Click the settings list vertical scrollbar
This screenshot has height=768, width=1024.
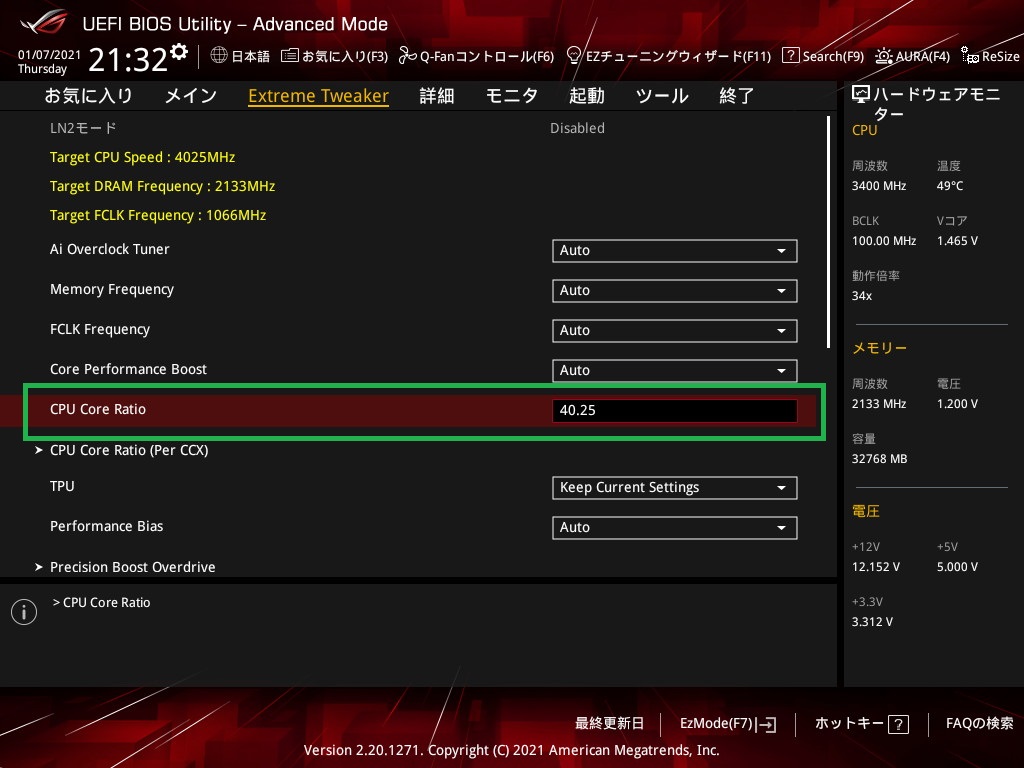pos(828,232)
